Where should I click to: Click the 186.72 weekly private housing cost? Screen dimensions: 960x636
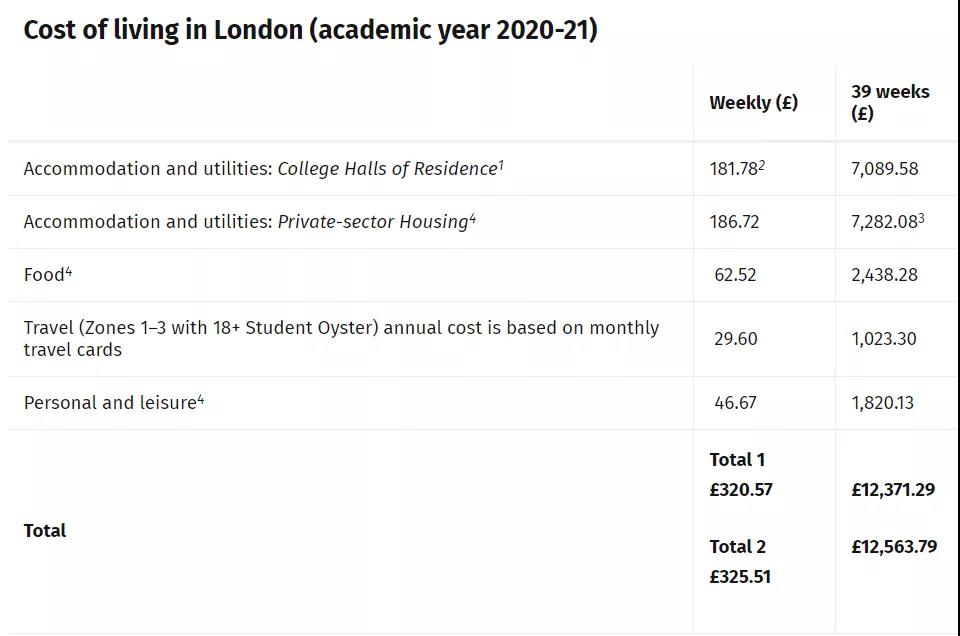coord(734,222)
